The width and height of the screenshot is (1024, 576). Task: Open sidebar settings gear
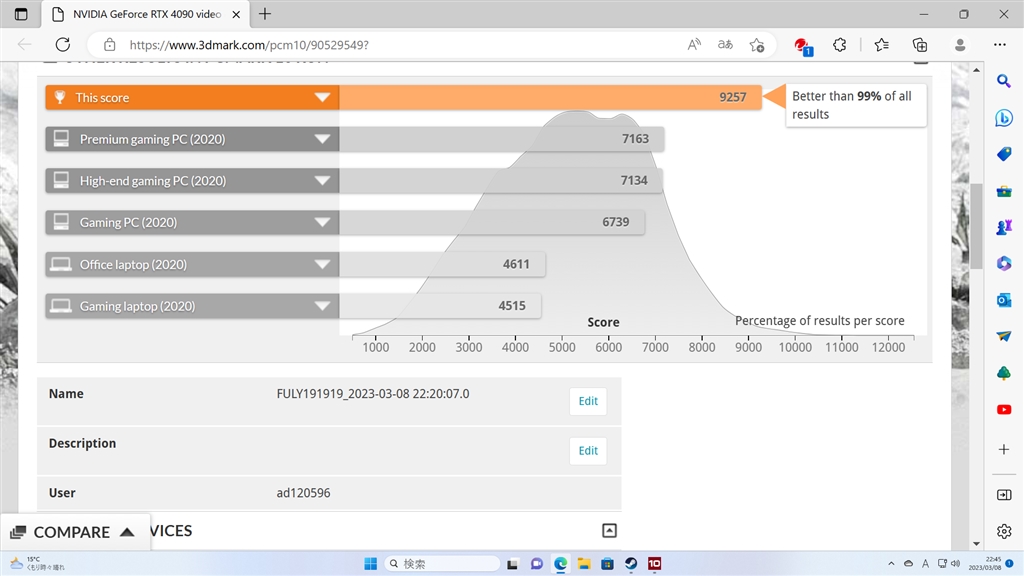tap(1004, 531)
